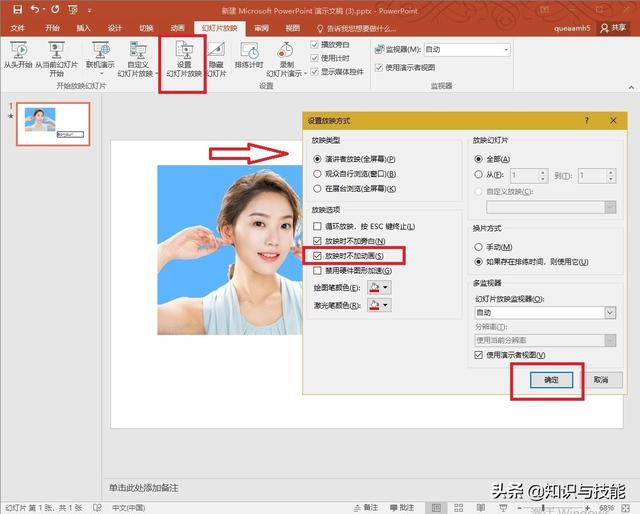Open the 文件 menu tab
Screen dimensions: 640x514
(x=18, y=28)
